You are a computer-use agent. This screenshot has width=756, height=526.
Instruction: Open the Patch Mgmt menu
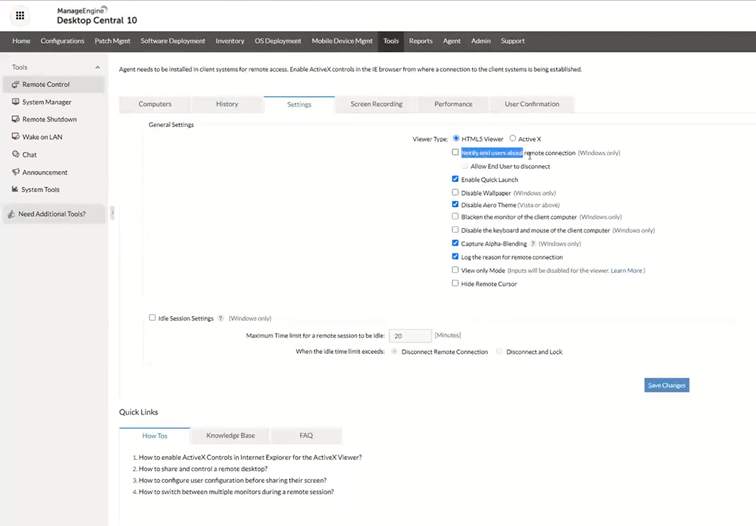click(112, 41)
